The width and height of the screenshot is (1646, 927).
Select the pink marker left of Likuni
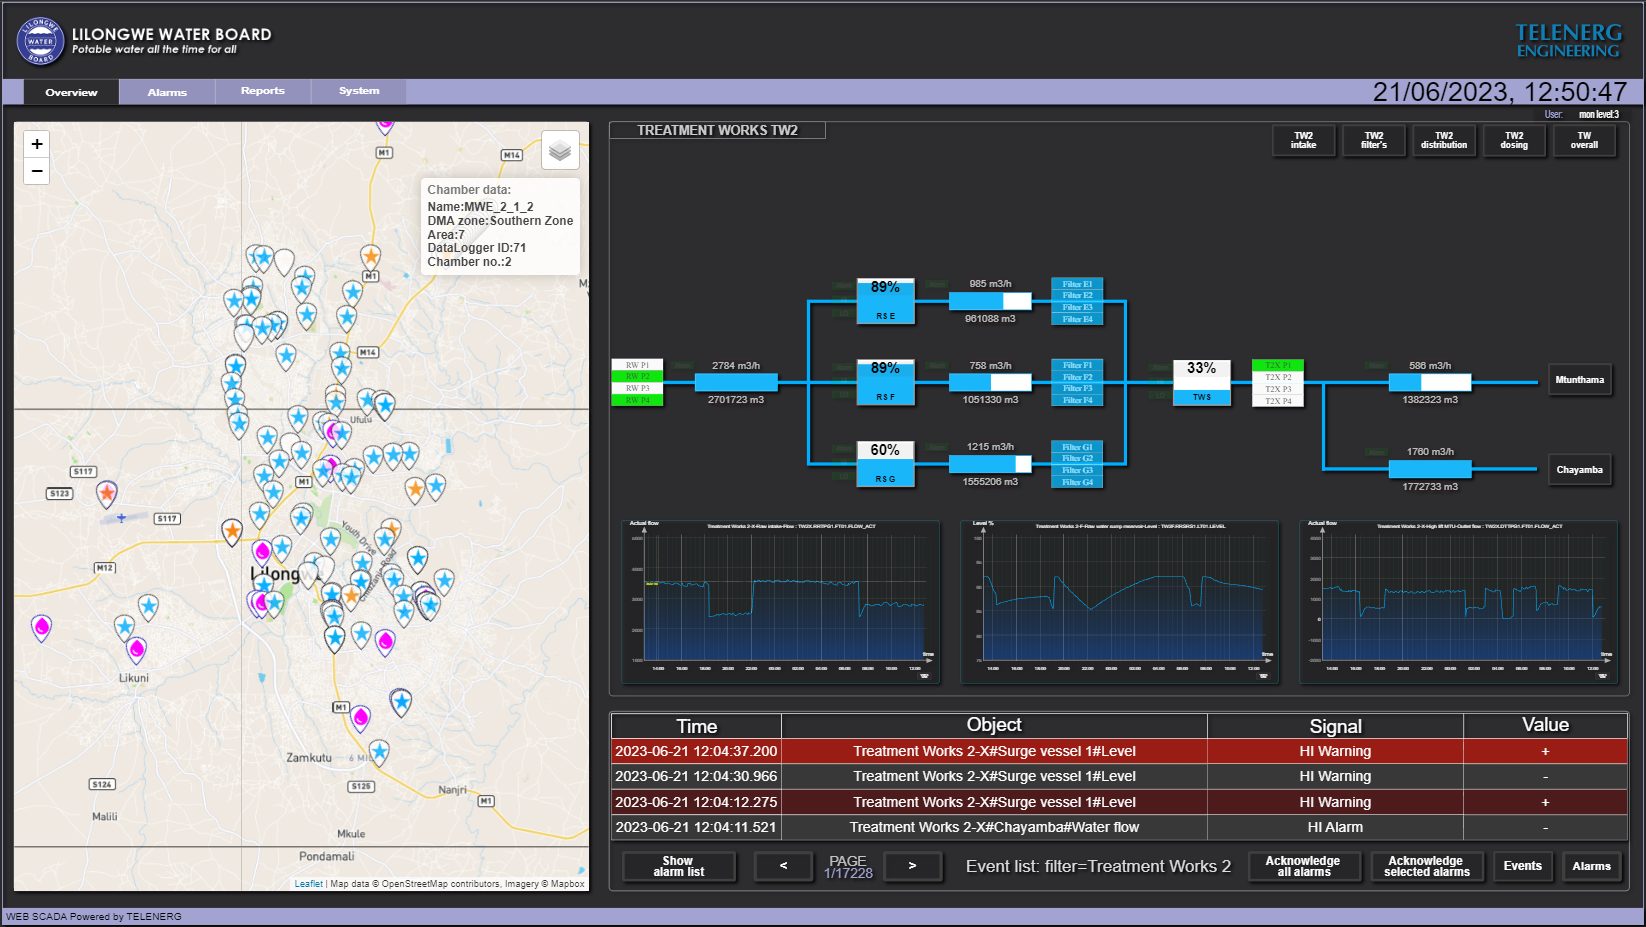click(41, 627)
